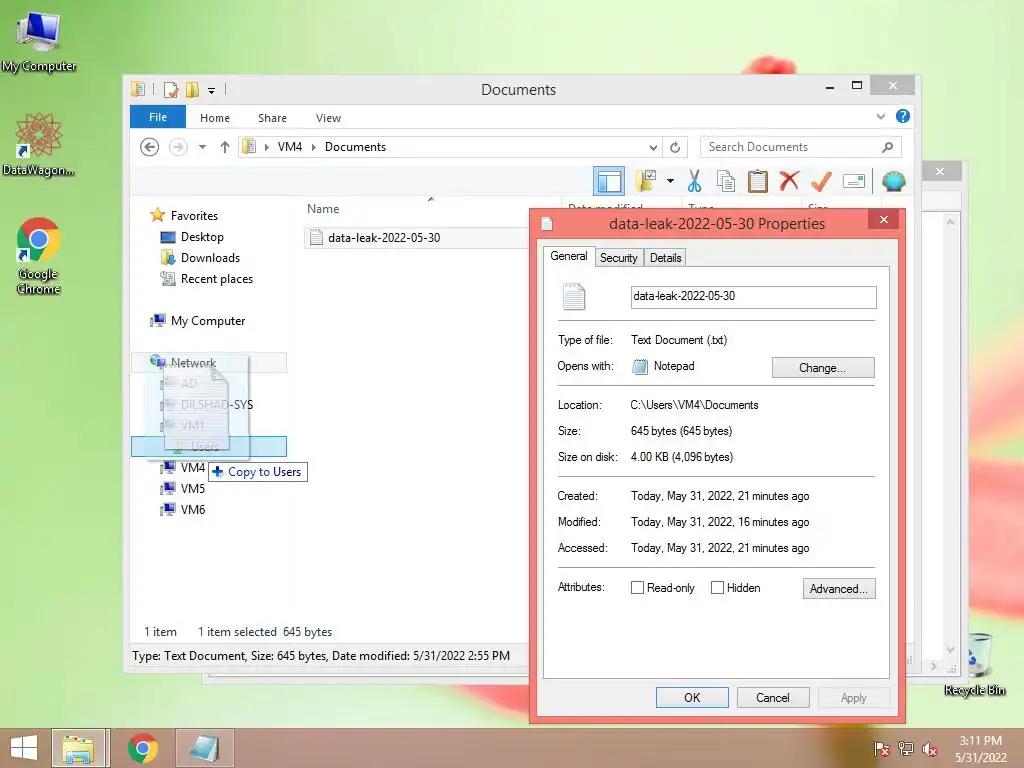Toggle the Hidden attribute checkbox
This screenshot has width=1024, height=768.
(717, 588)
